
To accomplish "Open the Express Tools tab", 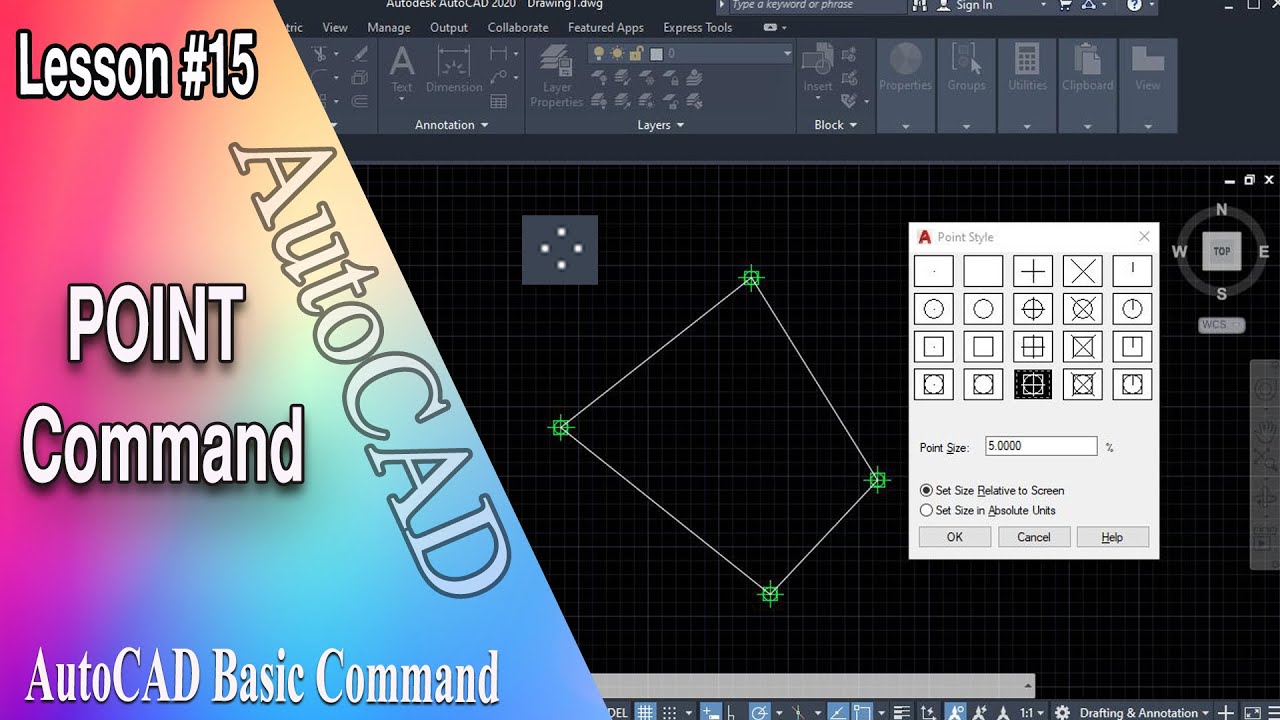I will point(698,27).
